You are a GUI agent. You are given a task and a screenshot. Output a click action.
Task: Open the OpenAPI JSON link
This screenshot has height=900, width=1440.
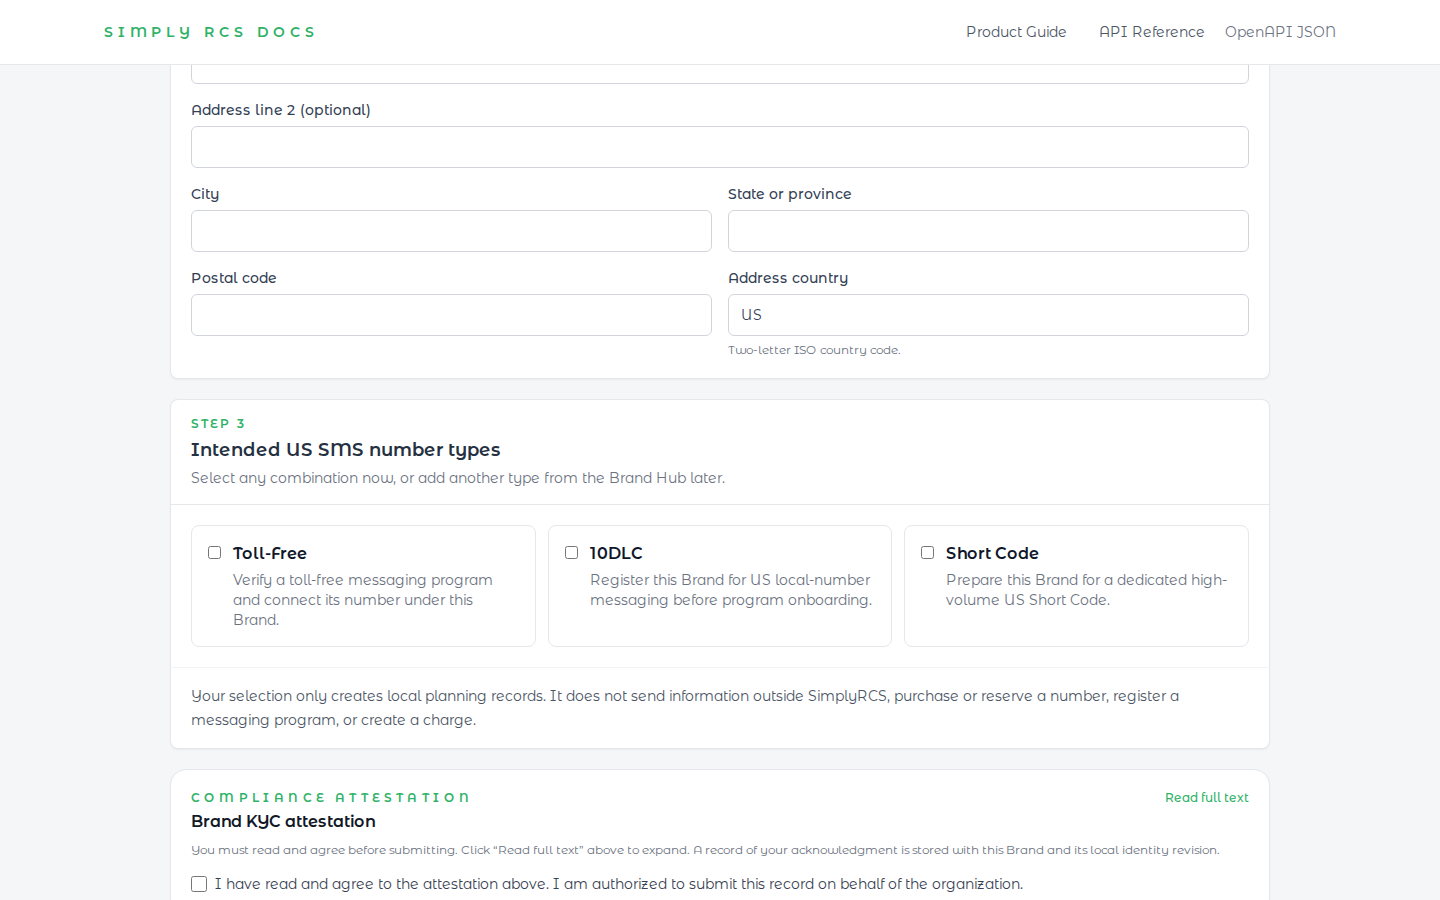pos(1280,32)
